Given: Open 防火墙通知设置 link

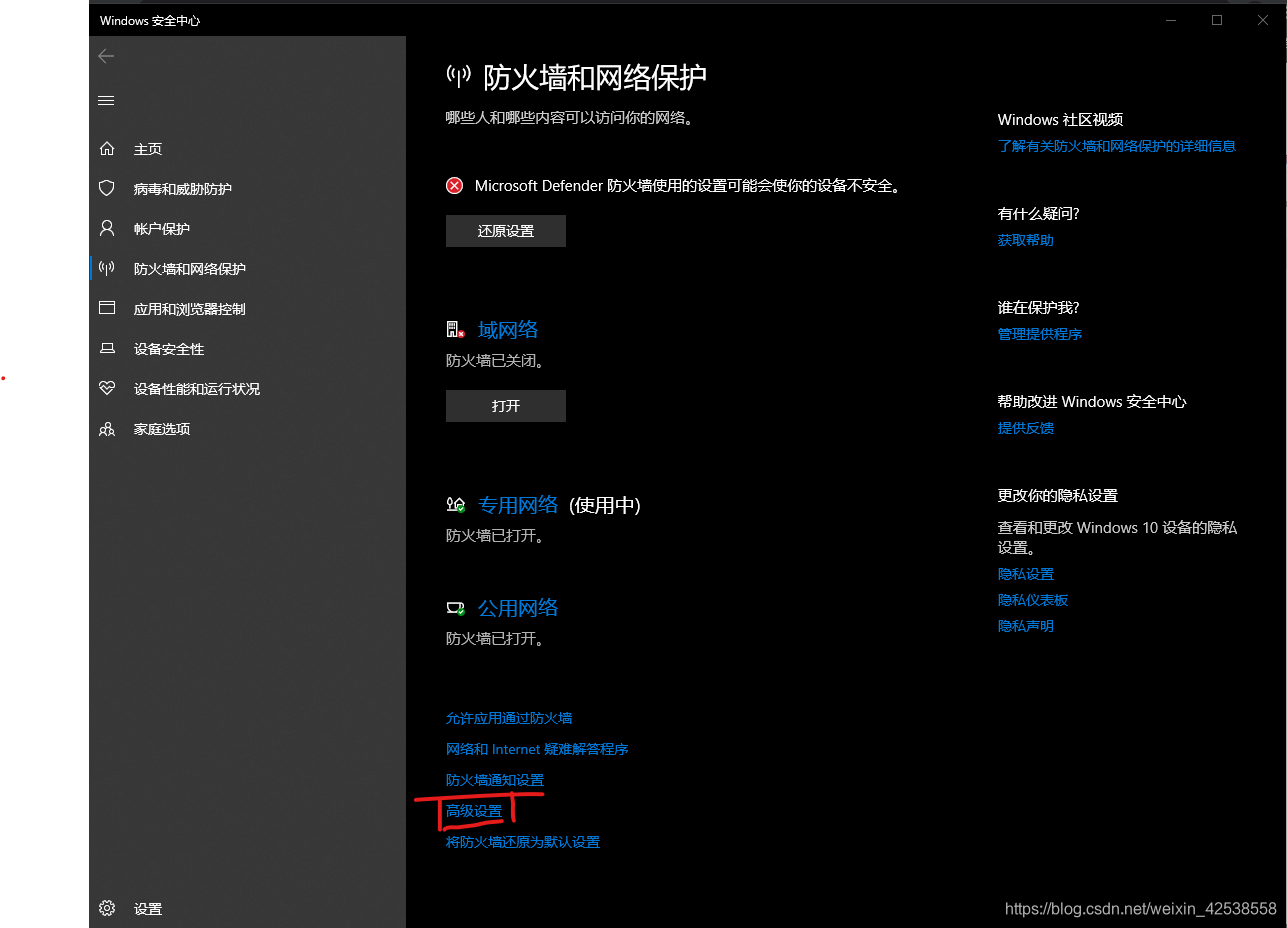Looking at the screenshot, I should pos(495,780).
